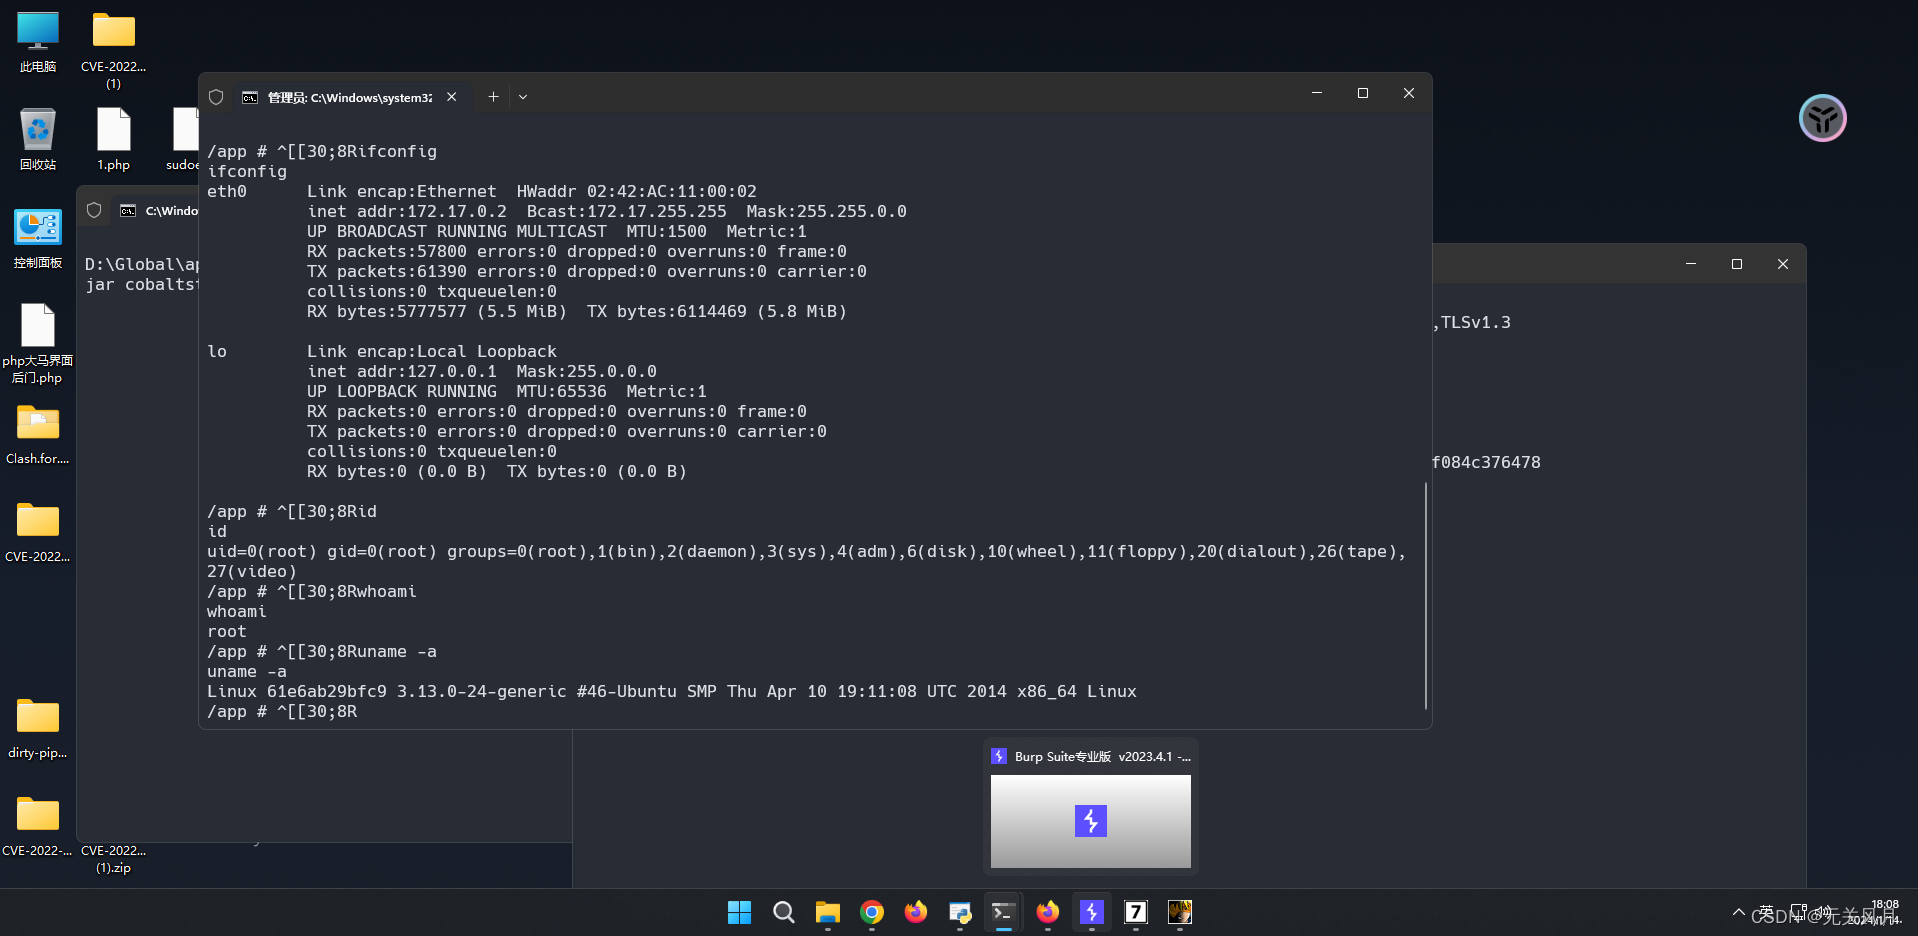Viewport: 1918px width, 936px height.
Task: Open the Clash.for... folder on the desktop
Action: (38, 434)
